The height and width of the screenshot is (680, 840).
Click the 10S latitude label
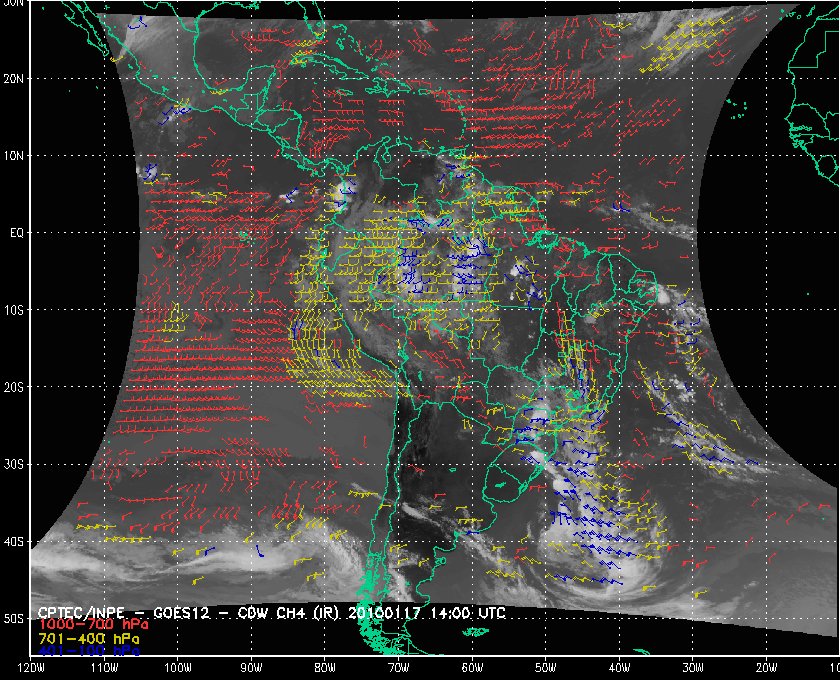(x=13, y=310)
